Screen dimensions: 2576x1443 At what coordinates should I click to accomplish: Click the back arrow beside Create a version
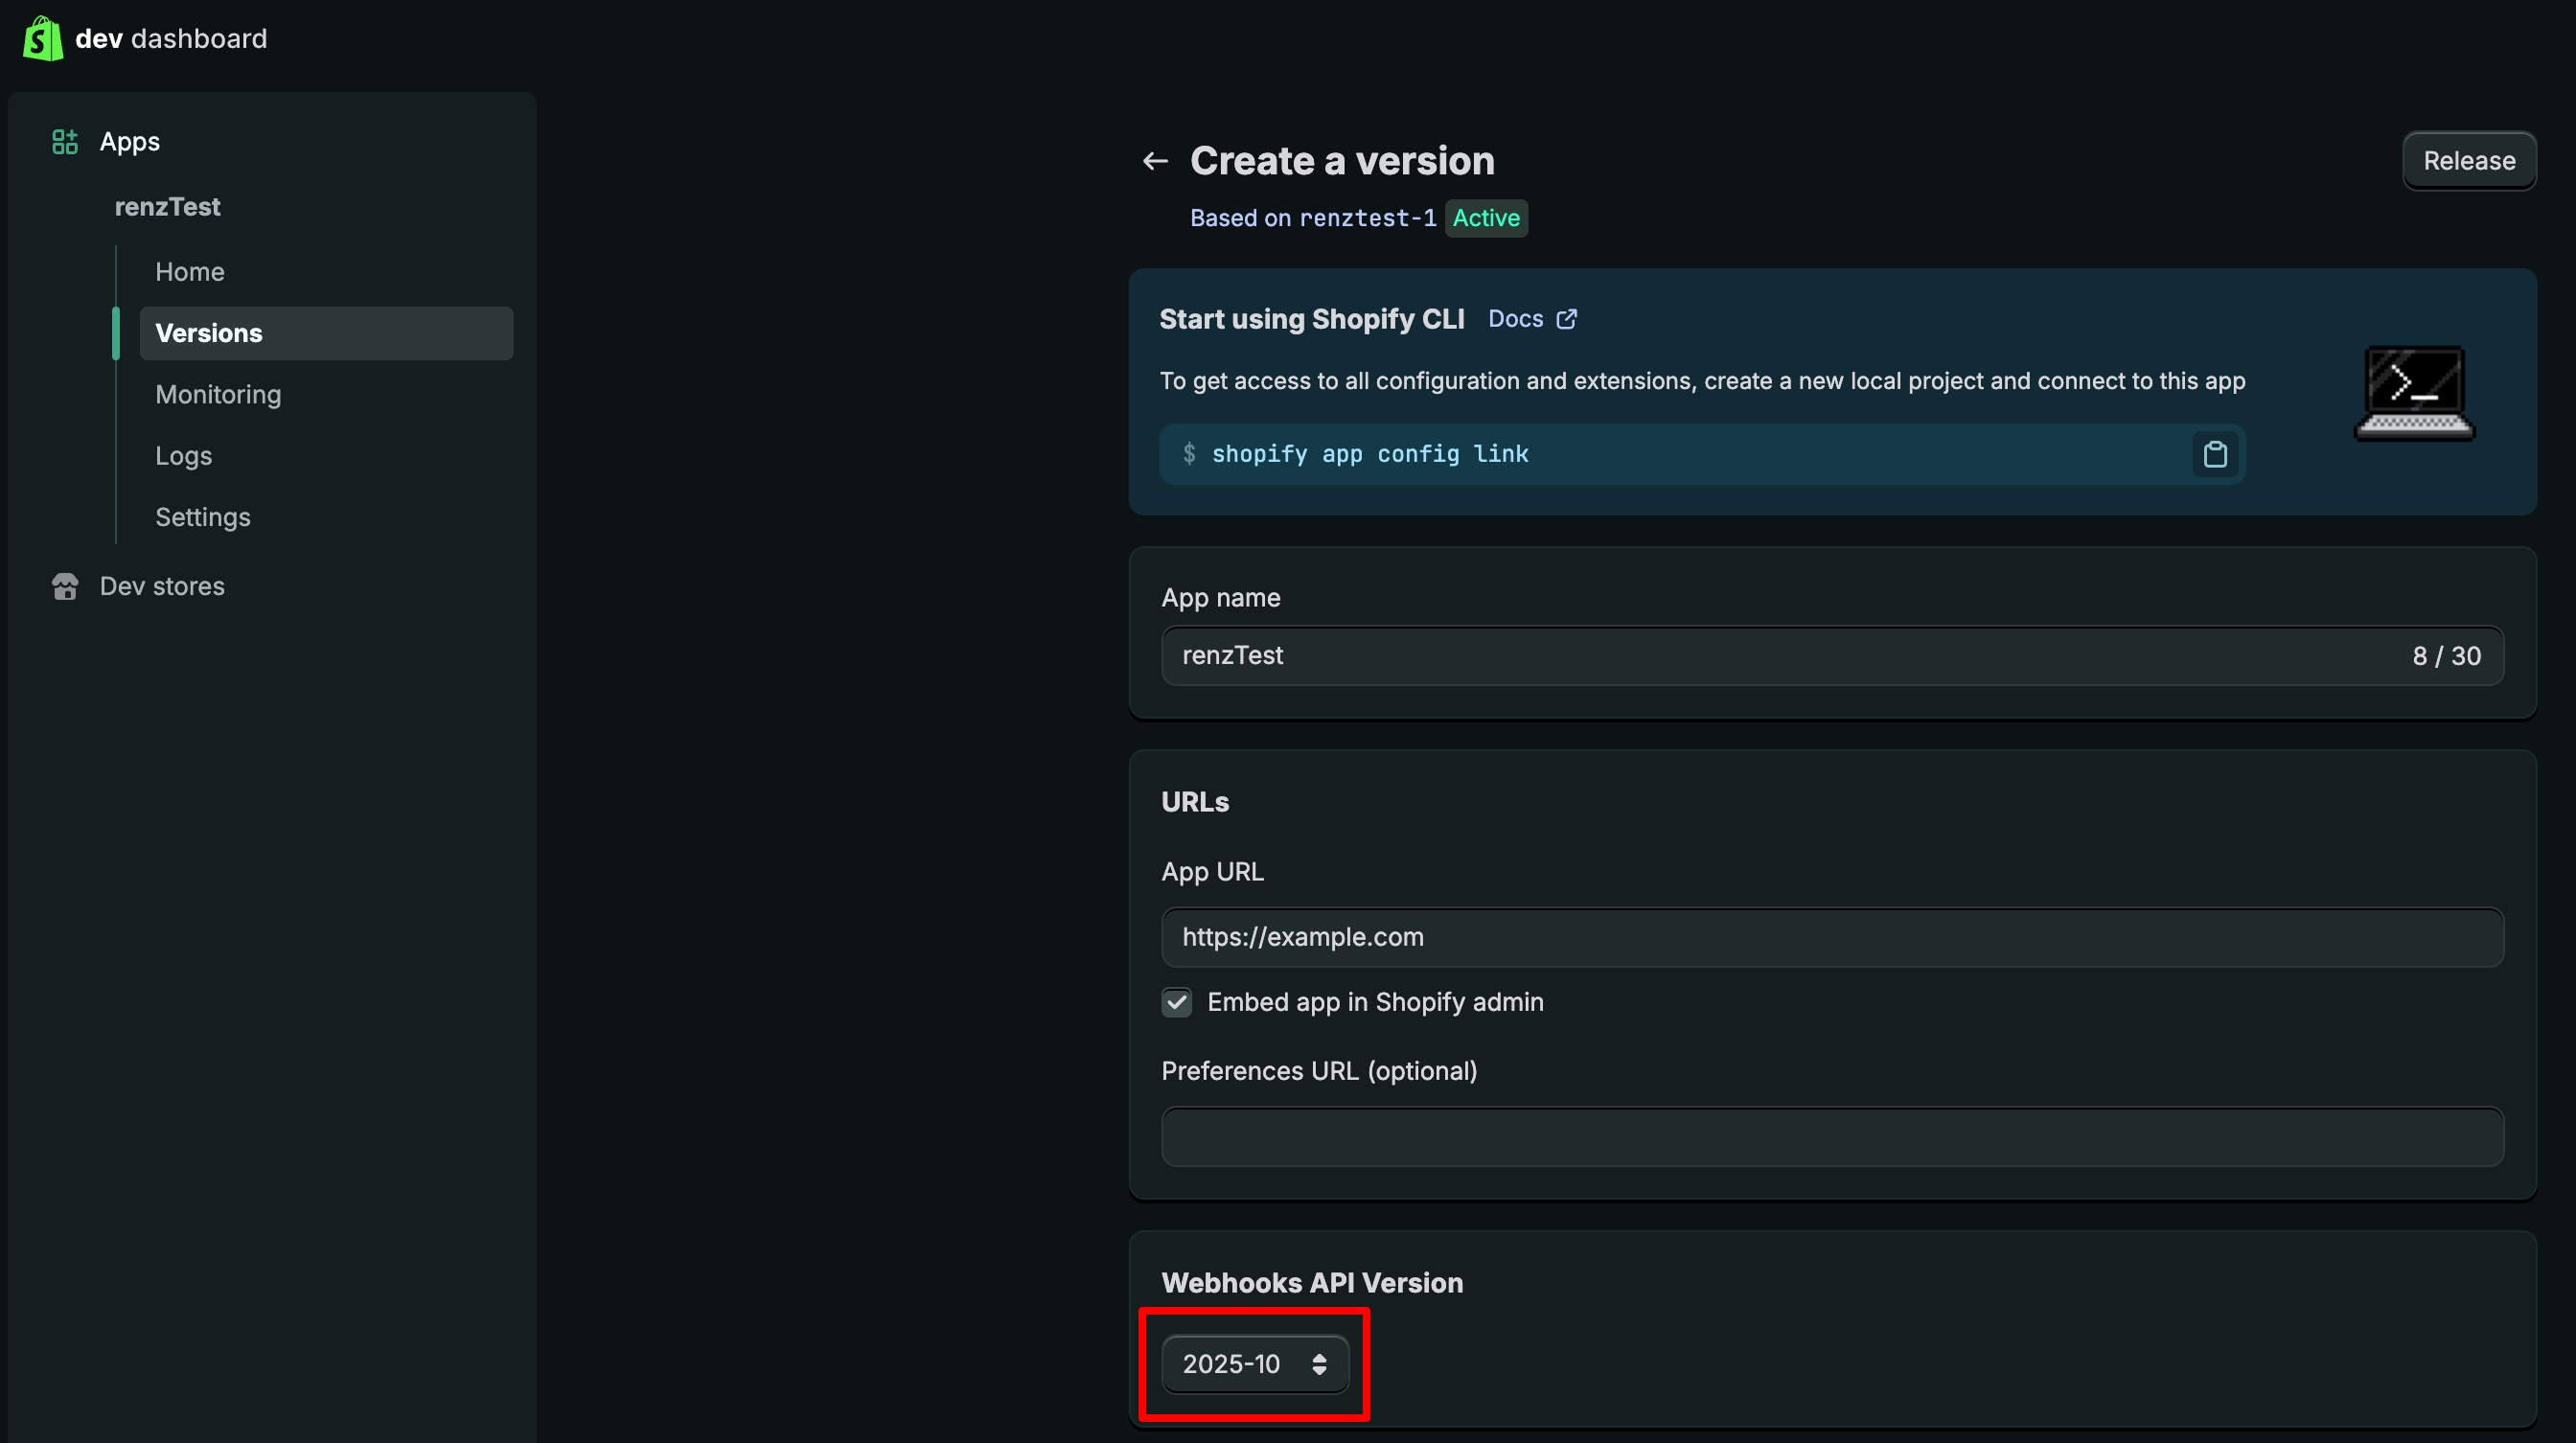[x=1155, y=161]
